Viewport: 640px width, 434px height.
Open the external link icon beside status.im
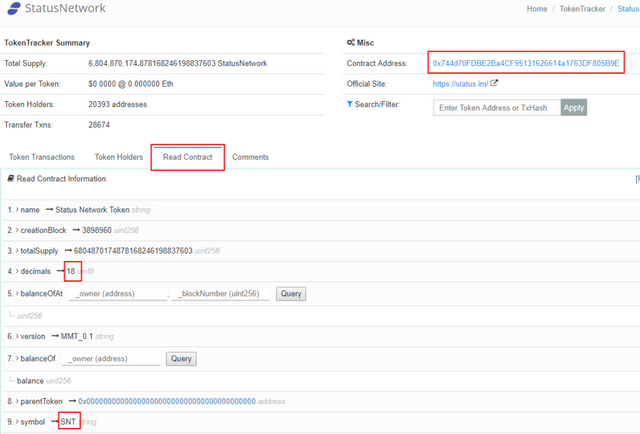494,83
